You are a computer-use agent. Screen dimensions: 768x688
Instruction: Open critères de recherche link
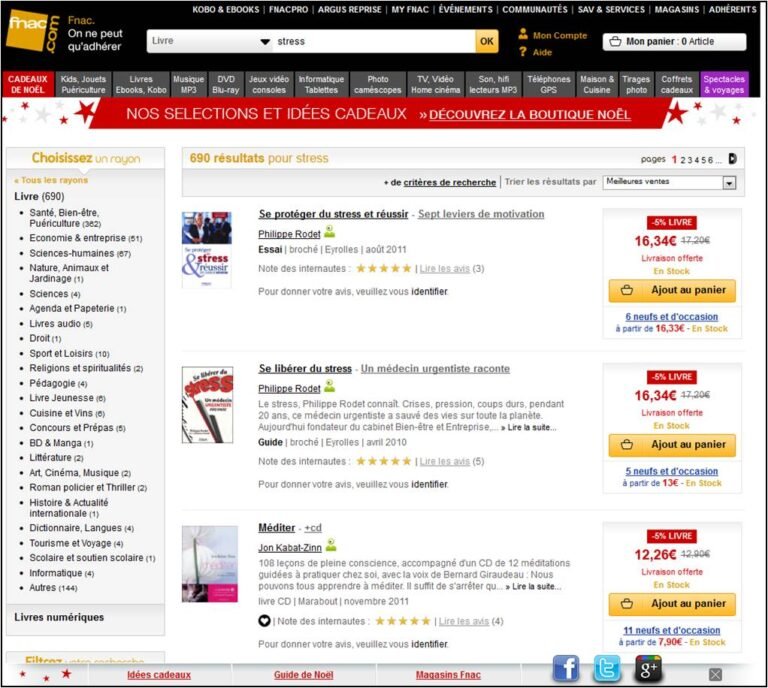click(x=449, y=182)
